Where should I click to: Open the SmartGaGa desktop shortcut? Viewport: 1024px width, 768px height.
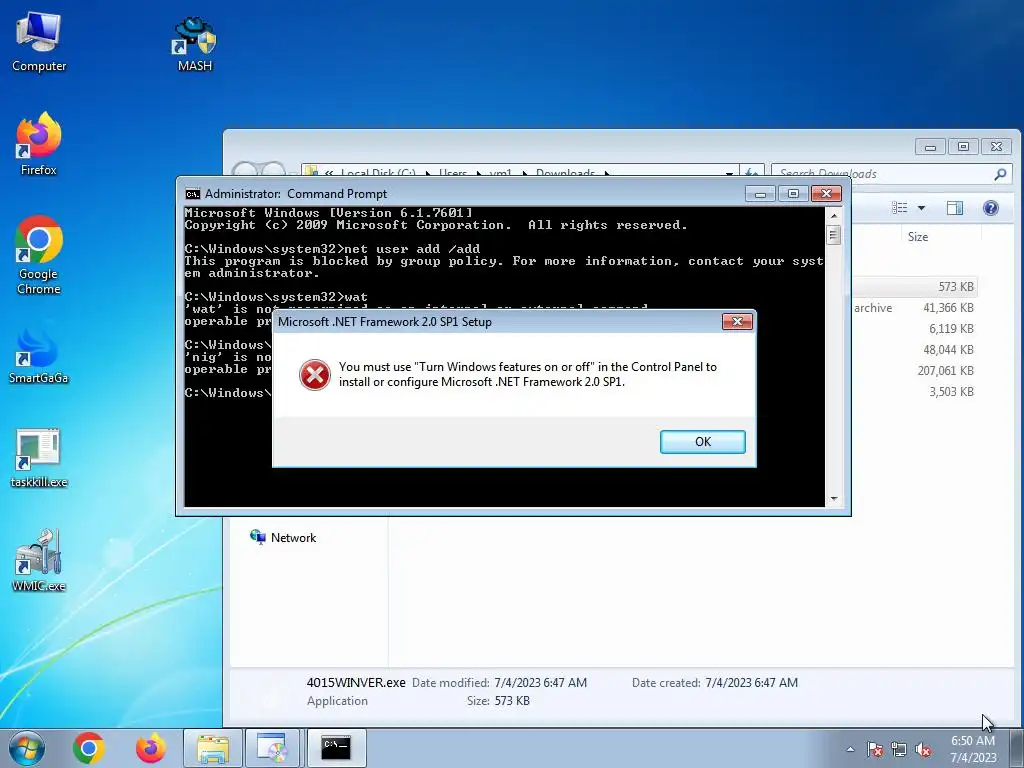point(39,356)
